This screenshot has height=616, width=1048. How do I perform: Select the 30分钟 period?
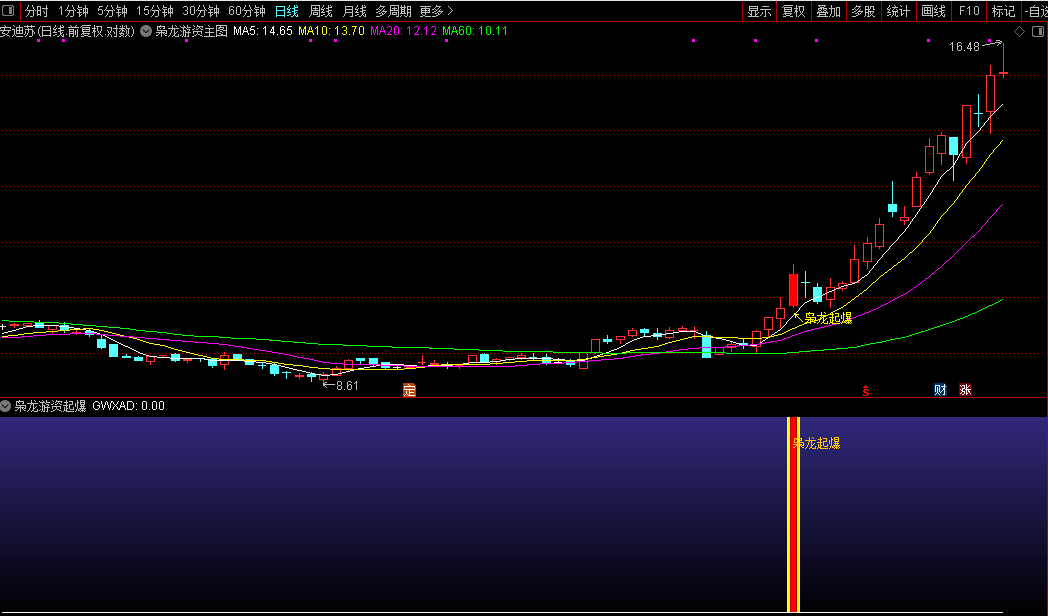point(201,11)
